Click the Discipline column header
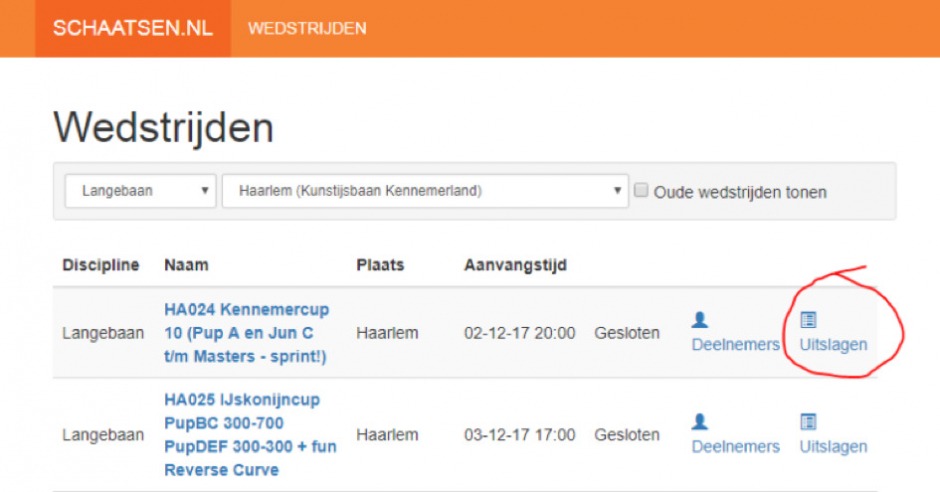940x492 pixels. 100,265
